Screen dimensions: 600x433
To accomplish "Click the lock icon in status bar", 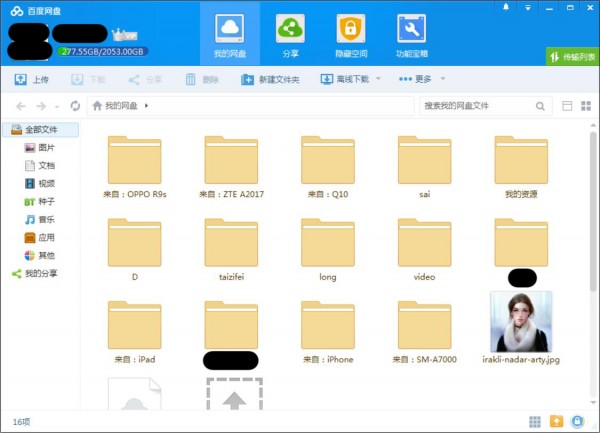I will [x=577, y=421].
